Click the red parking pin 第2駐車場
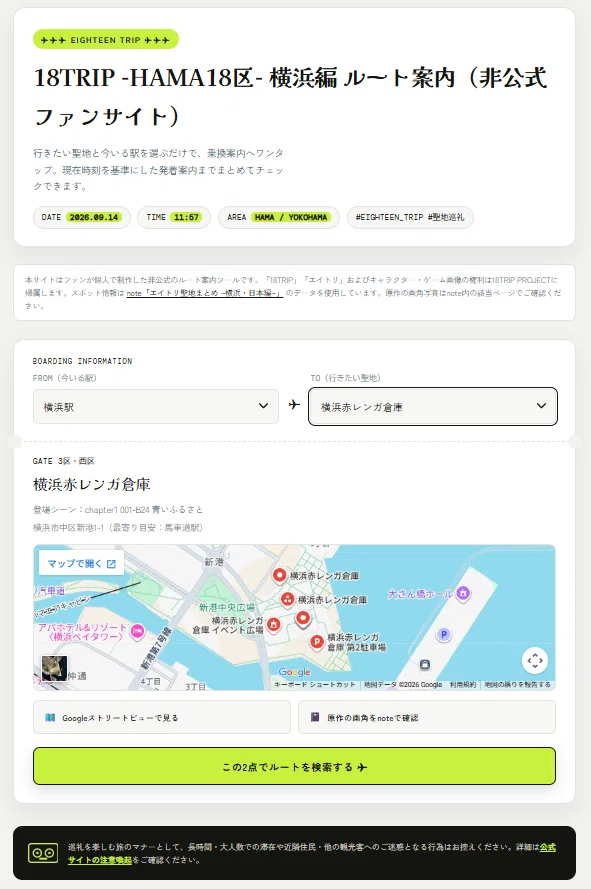591x889 pixels. (316, 642)
